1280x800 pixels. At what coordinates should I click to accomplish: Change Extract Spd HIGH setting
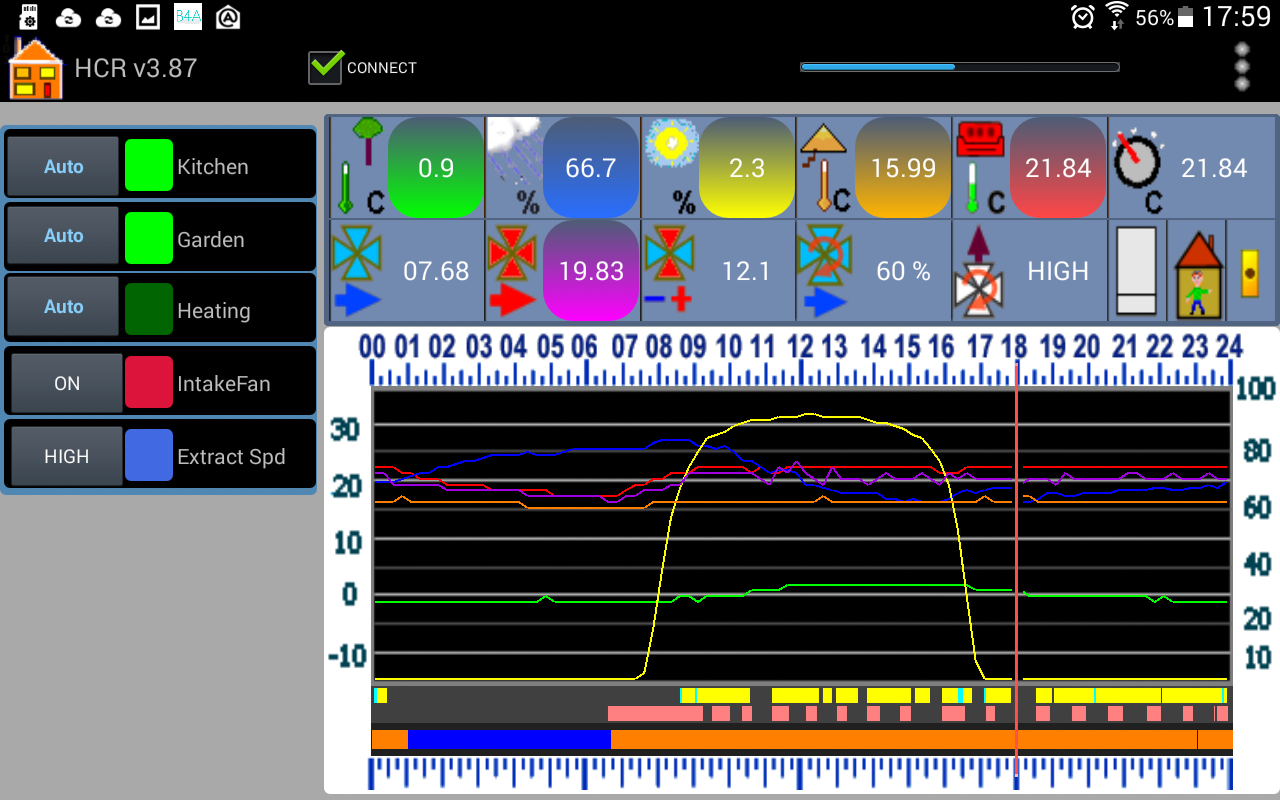[x=66, y=457]
